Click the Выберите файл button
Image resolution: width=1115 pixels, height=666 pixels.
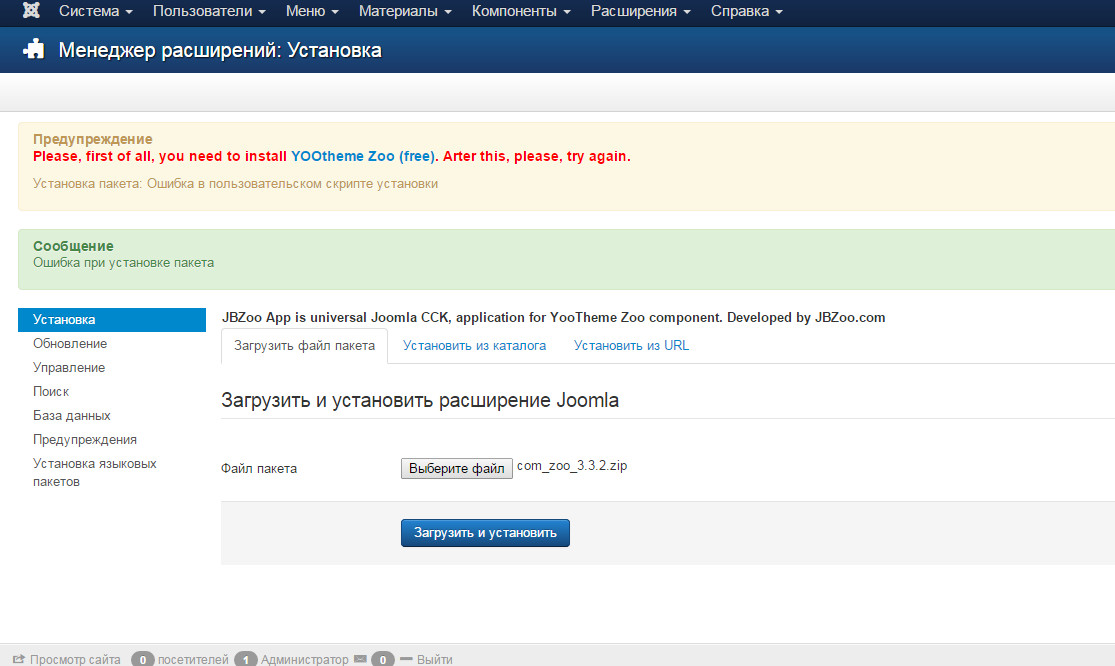tap(457, 468)
